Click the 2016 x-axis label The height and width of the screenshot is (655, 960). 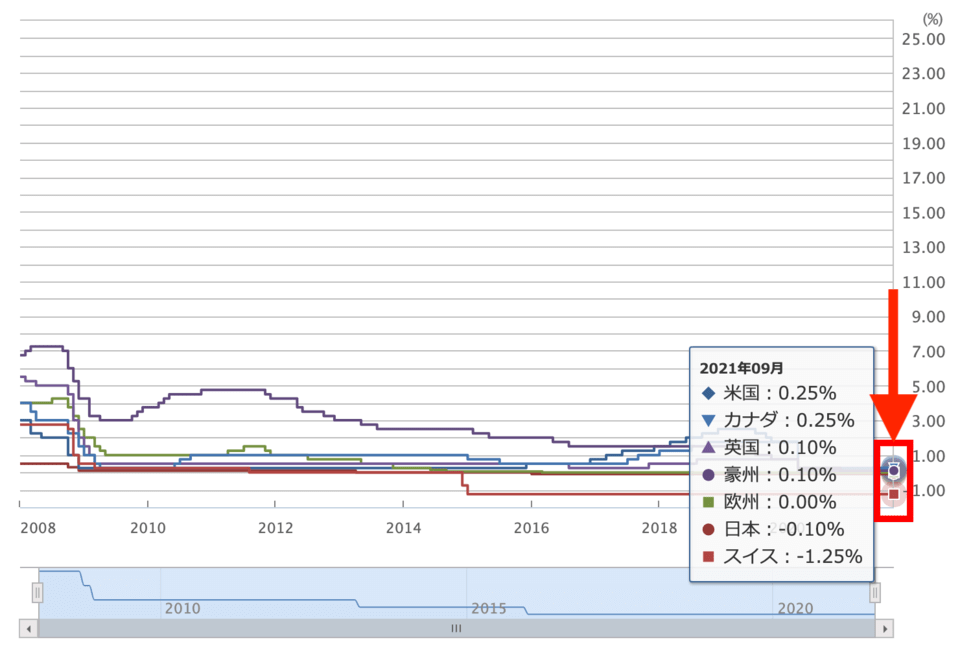tap(531, 528)
